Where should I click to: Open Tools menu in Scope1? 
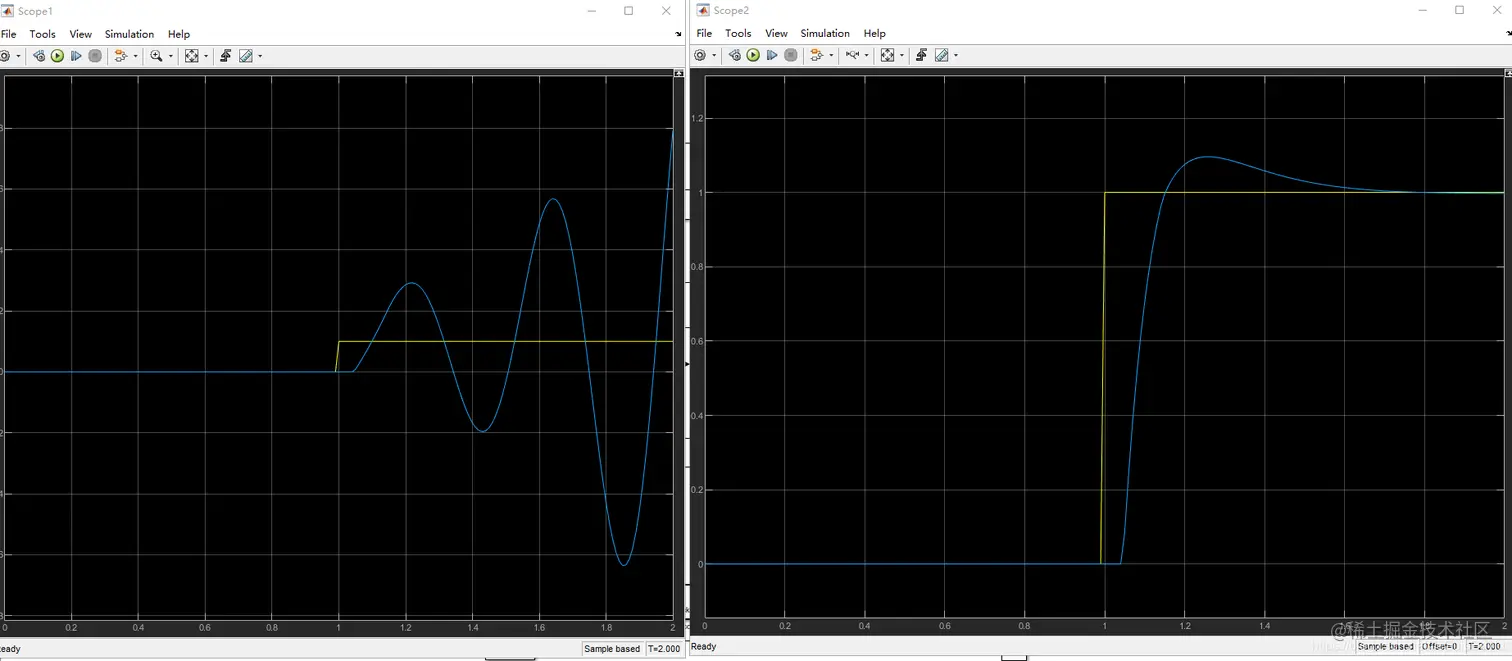coord(42,34)
